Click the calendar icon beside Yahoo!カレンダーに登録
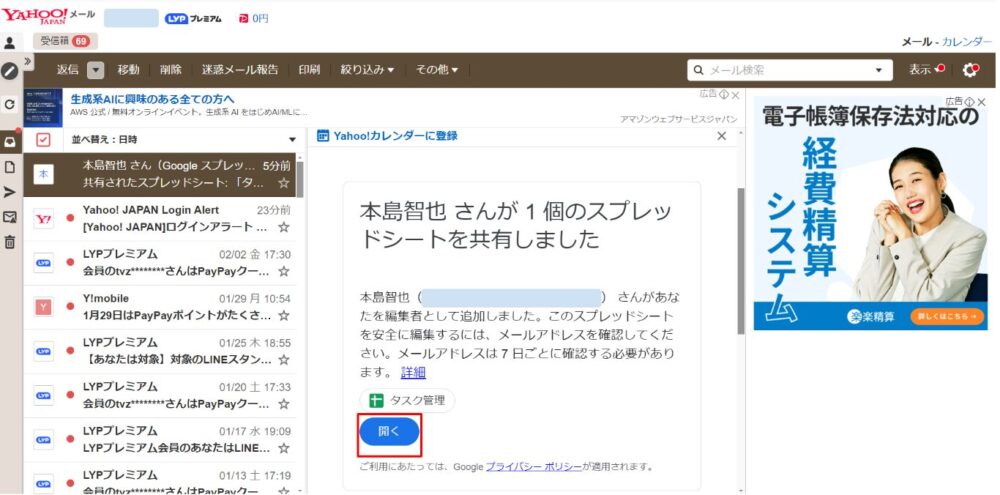 tap(323, 136)
